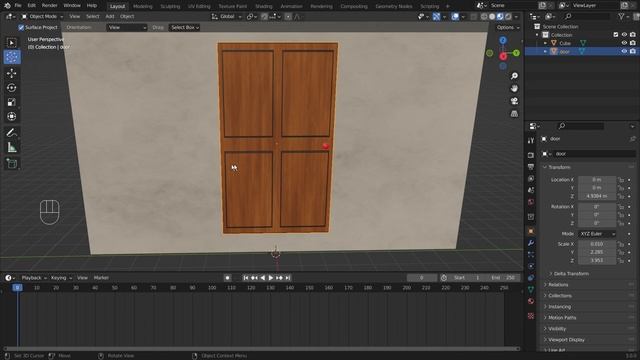Switch to the Modeling workspace tab
Image resolution: width=640 pixels, height=360 pixels.
click(x=142, y=6)
